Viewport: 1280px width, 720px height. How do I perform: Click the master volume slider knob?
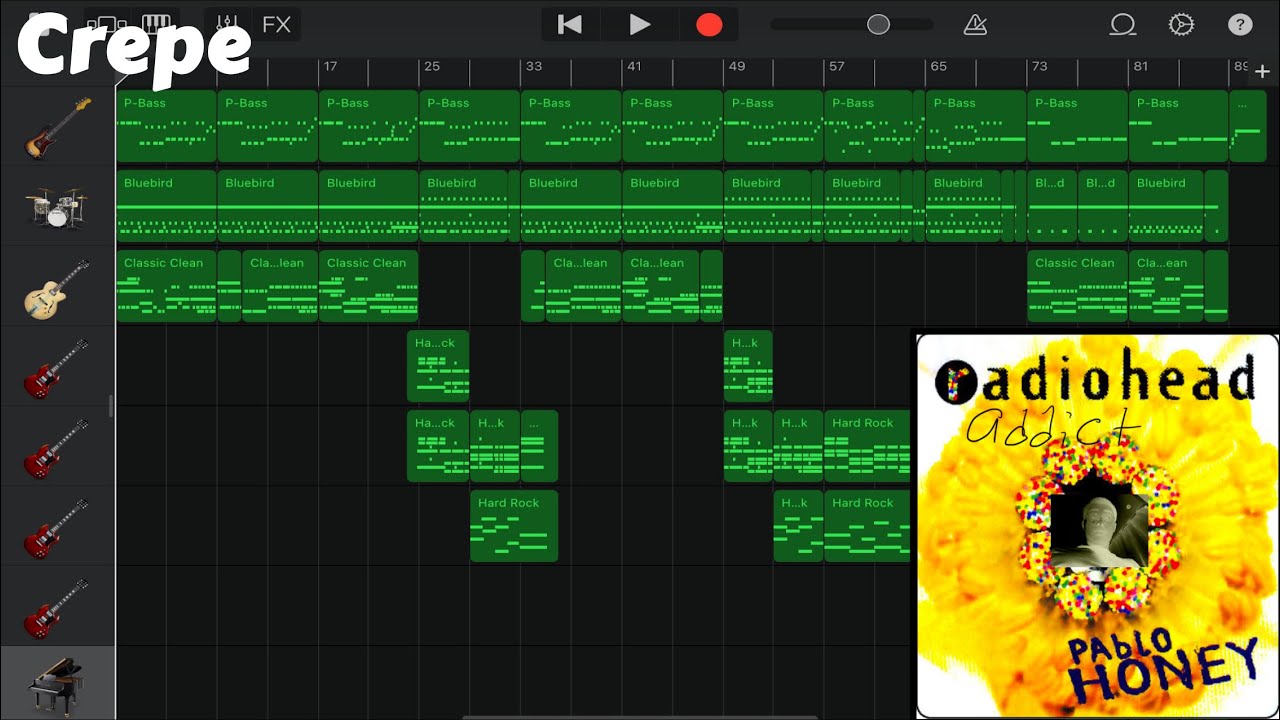point(878,25)
